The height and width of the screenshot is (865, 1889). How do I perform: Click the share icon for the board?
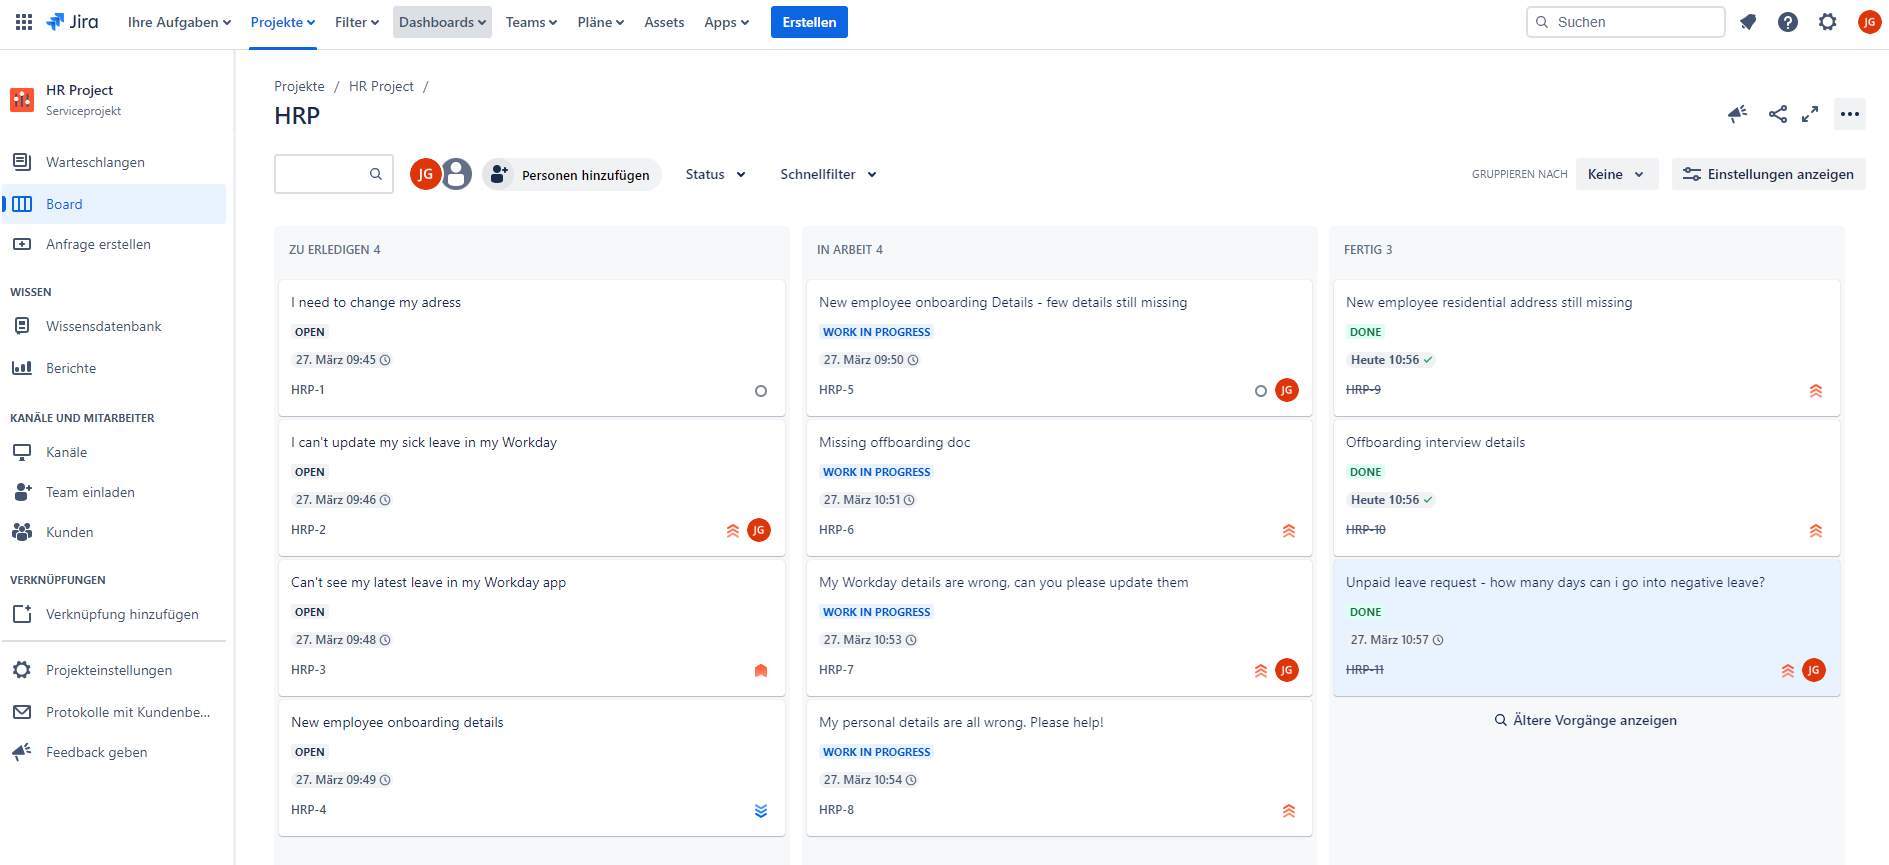click(x=1777, y=114)
